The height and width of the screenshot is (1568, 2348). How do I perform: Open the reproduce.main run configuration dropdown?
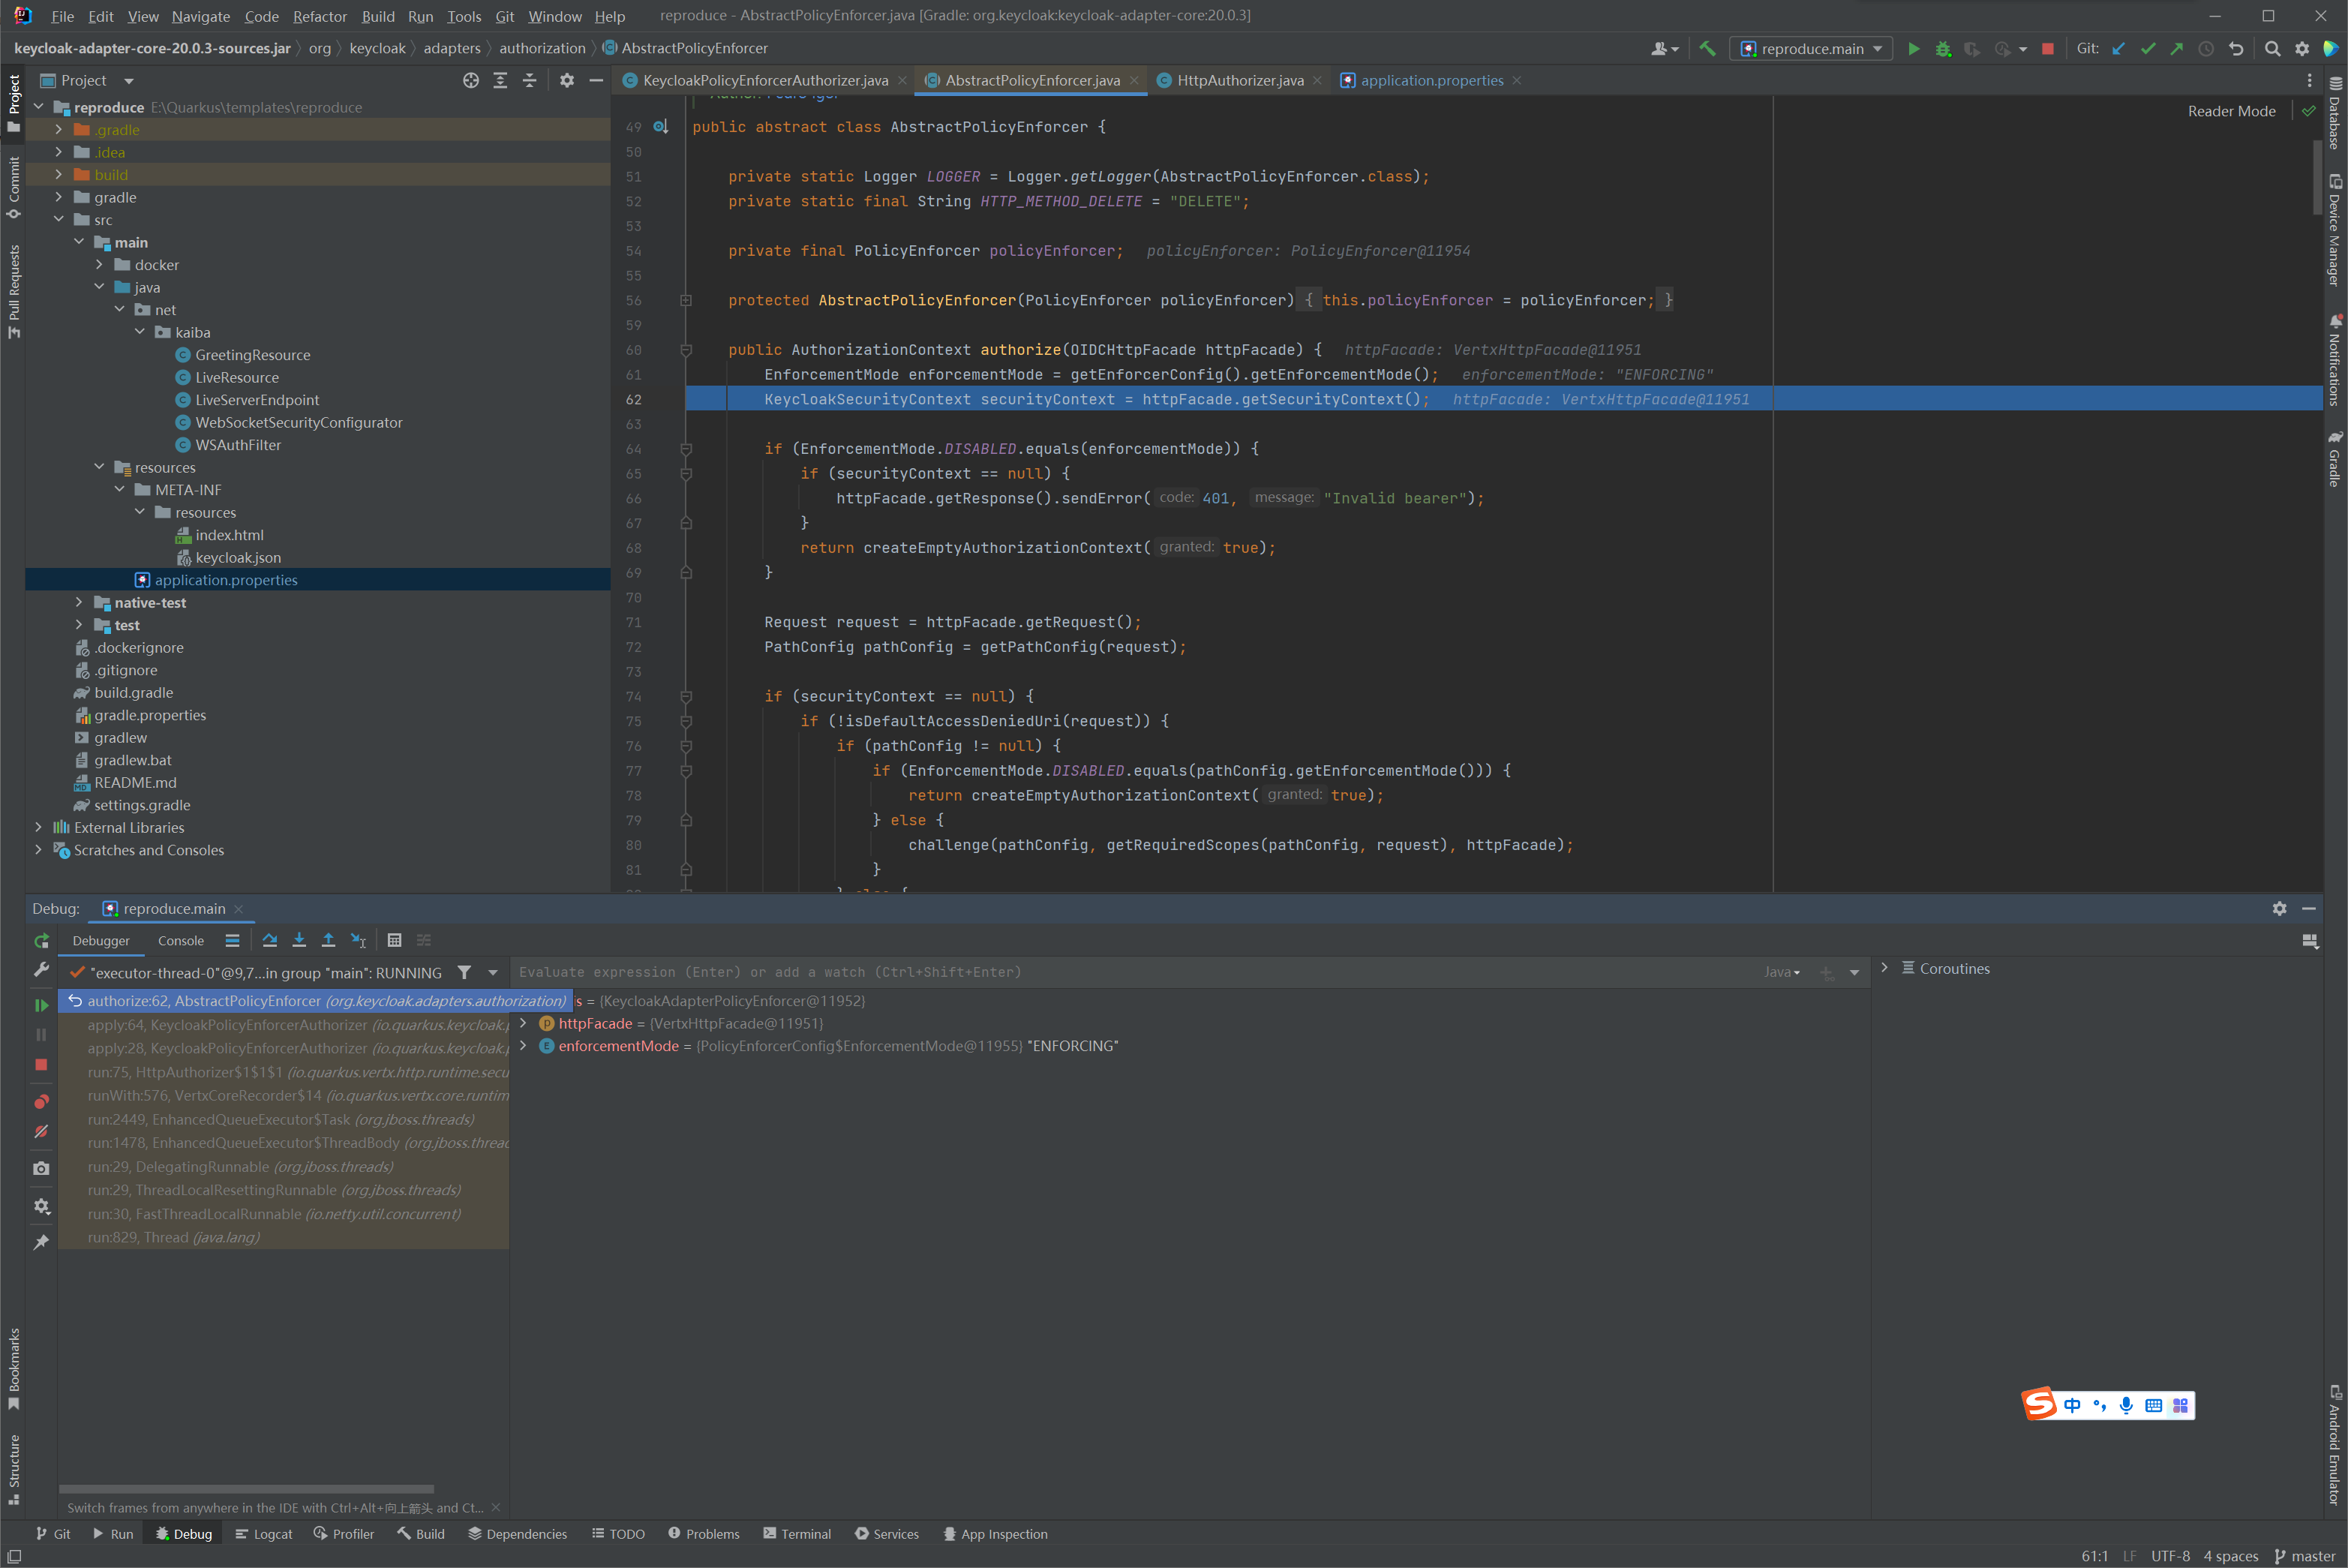[x=1811, y=48]
